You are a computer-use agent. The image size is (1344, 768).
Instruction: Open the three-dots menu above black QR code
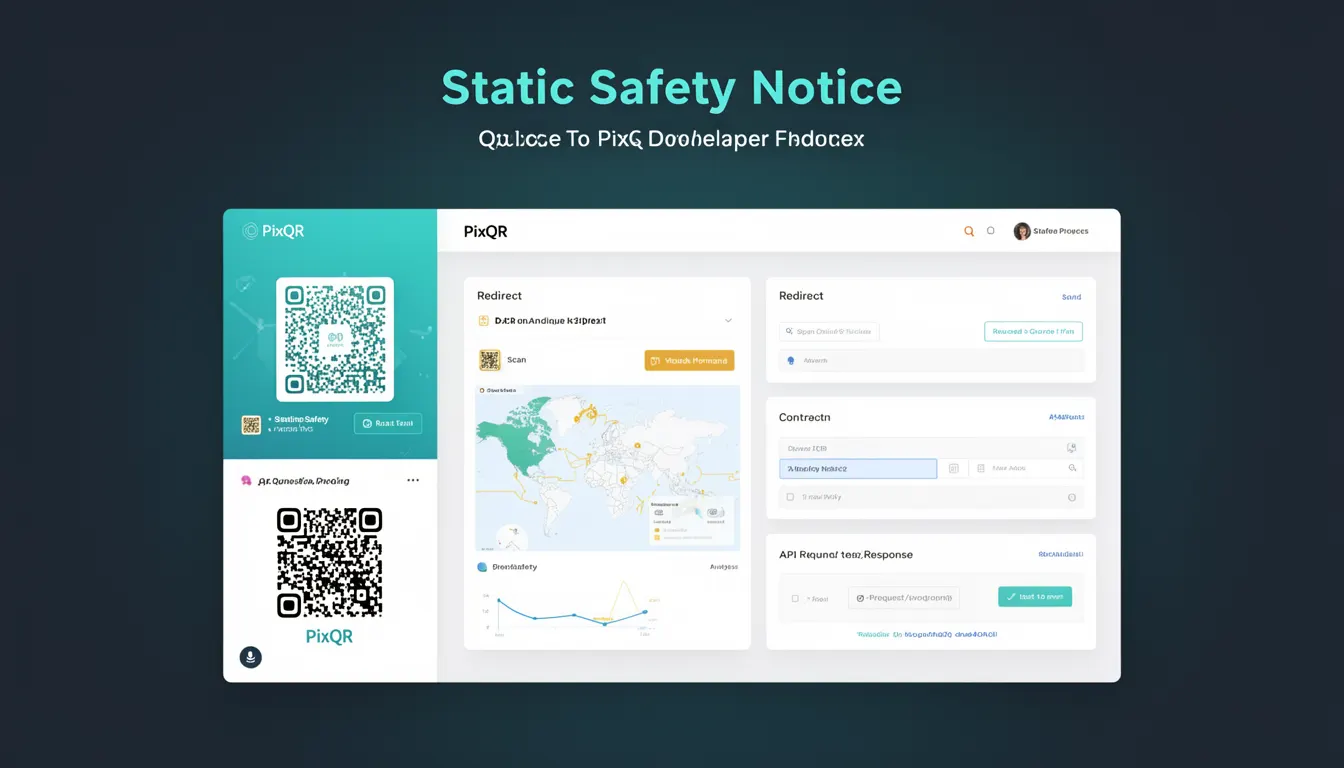(x=413, y=480)
